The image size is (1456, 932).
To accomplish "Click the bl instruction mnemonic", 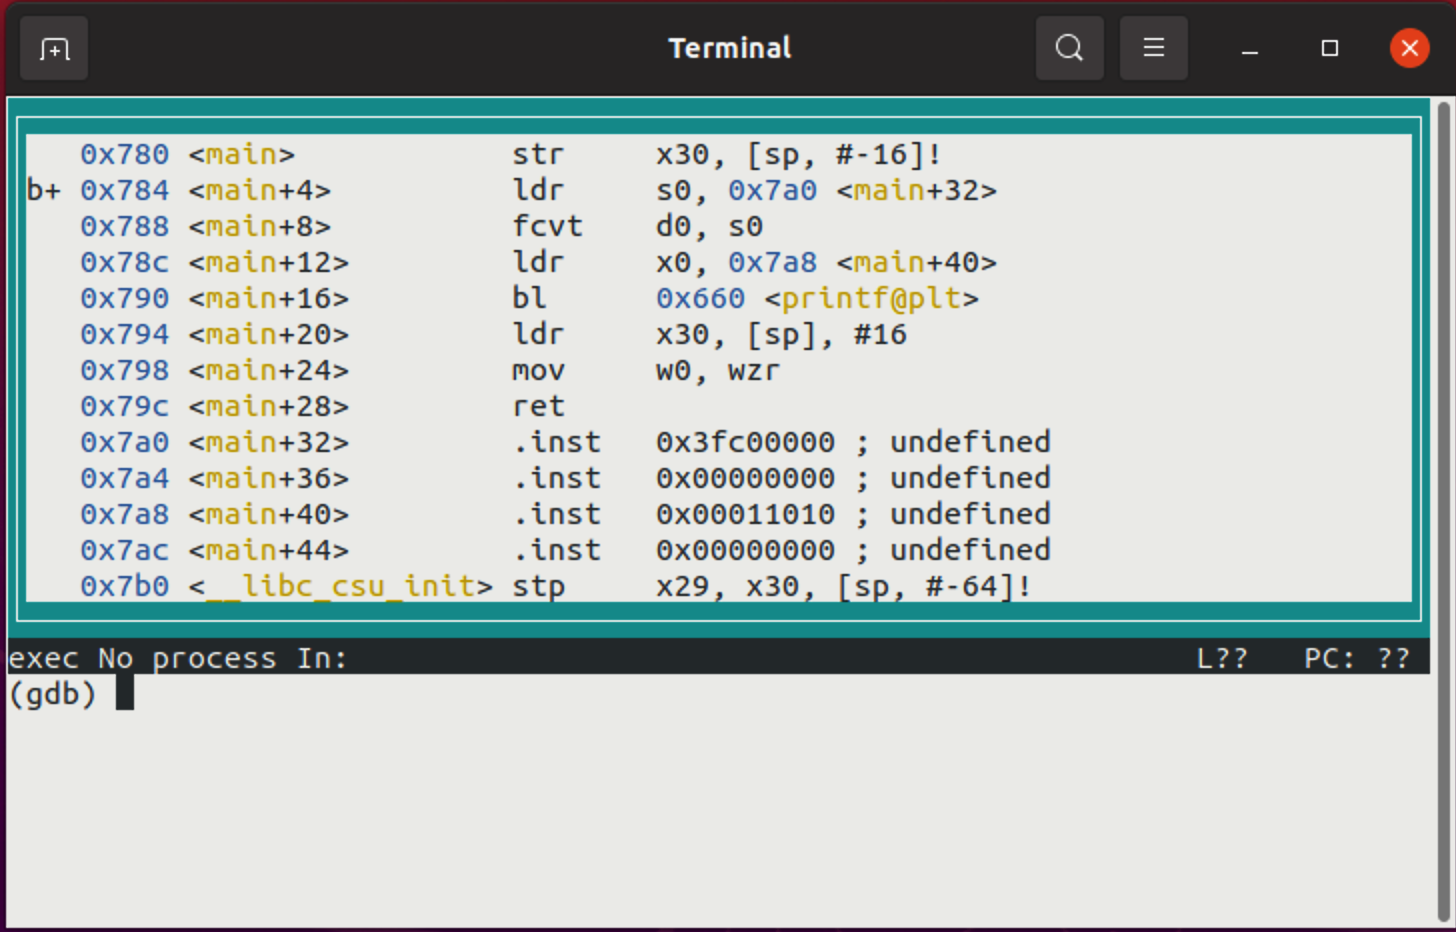I will pos(529,298).
